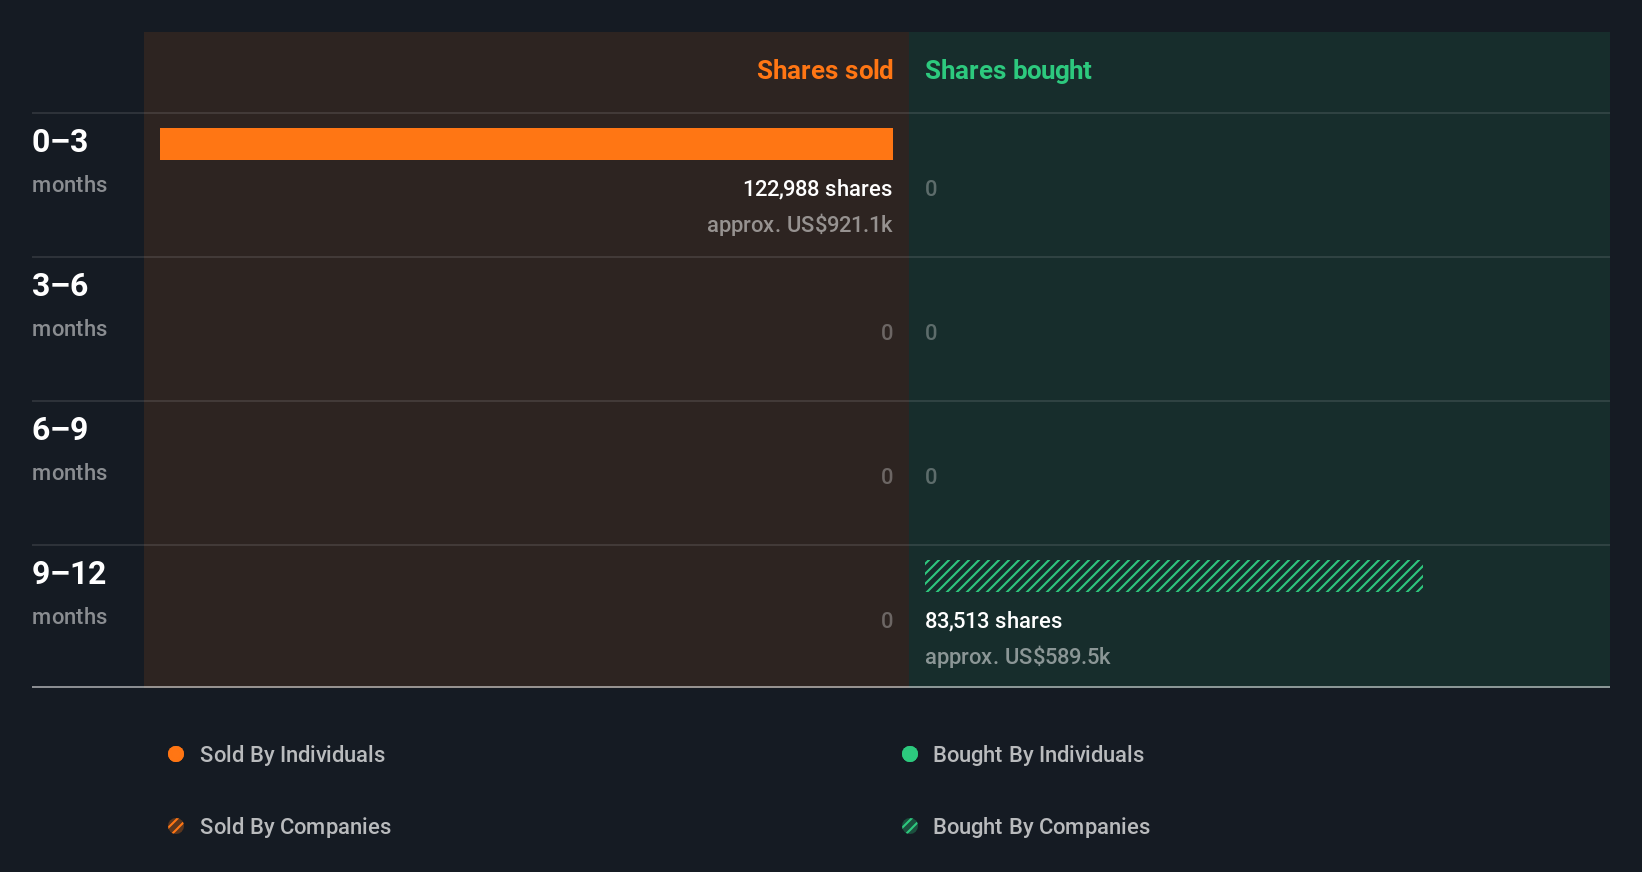Select the 3–6 months row label
This screenshot has width=1642, height=872.
coord(69,304)
